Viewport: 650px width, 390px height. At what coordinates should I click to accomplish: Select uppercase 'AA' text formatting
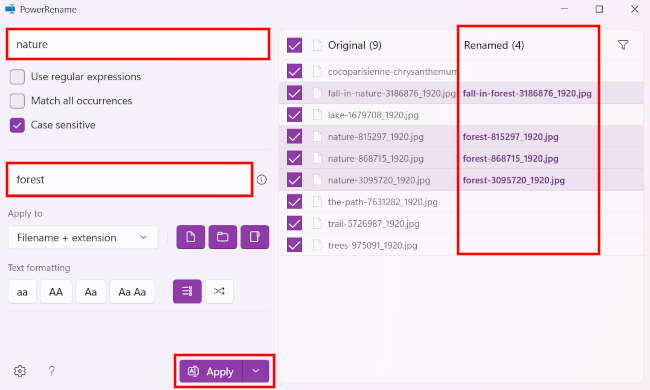(x=56, y=292)
